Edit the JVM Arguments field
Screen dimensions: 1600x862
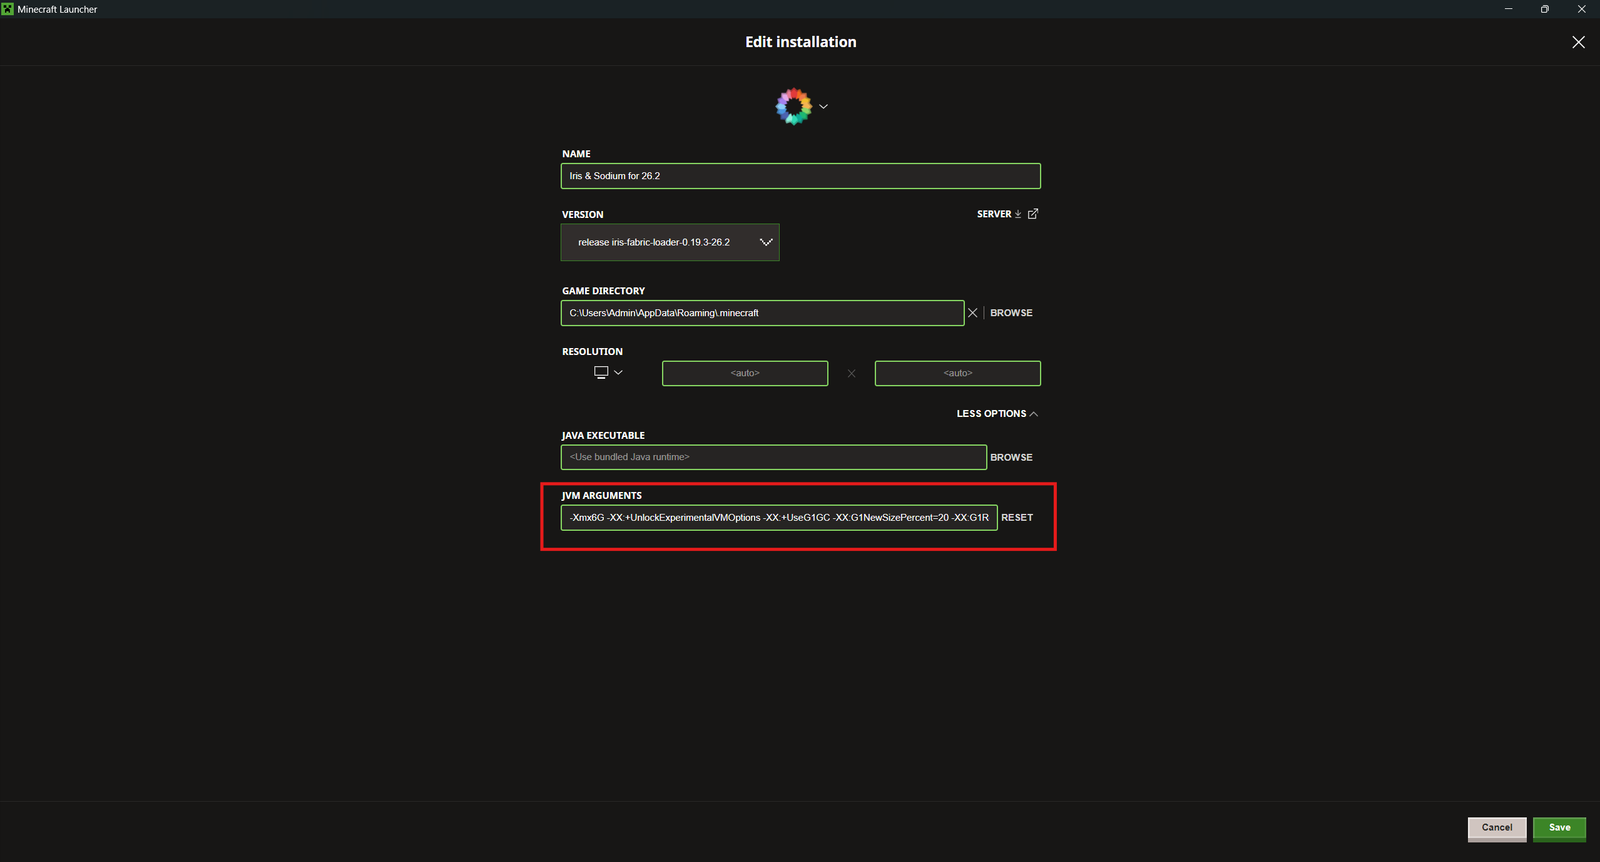779,517
